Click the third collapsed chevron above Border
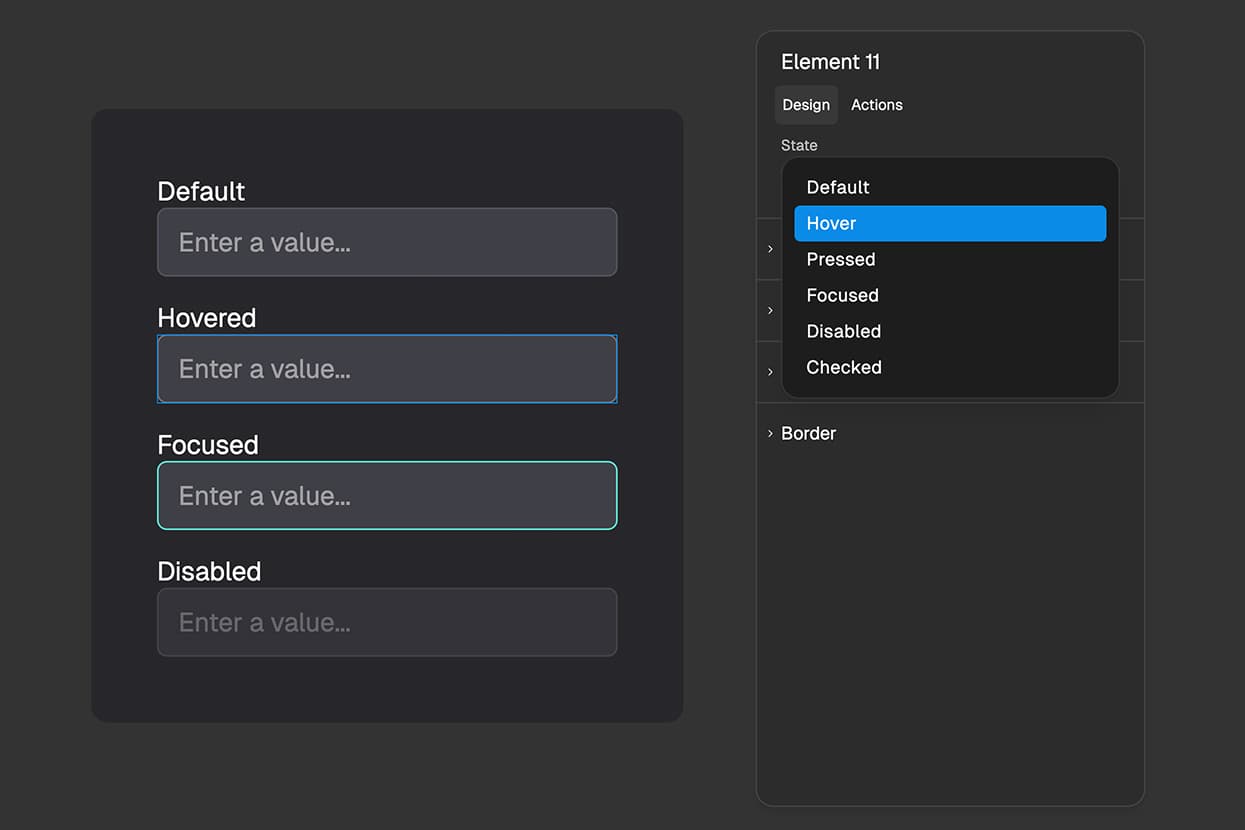The height and width of the screenshot is (830, 1245). [x=769, y=371]
